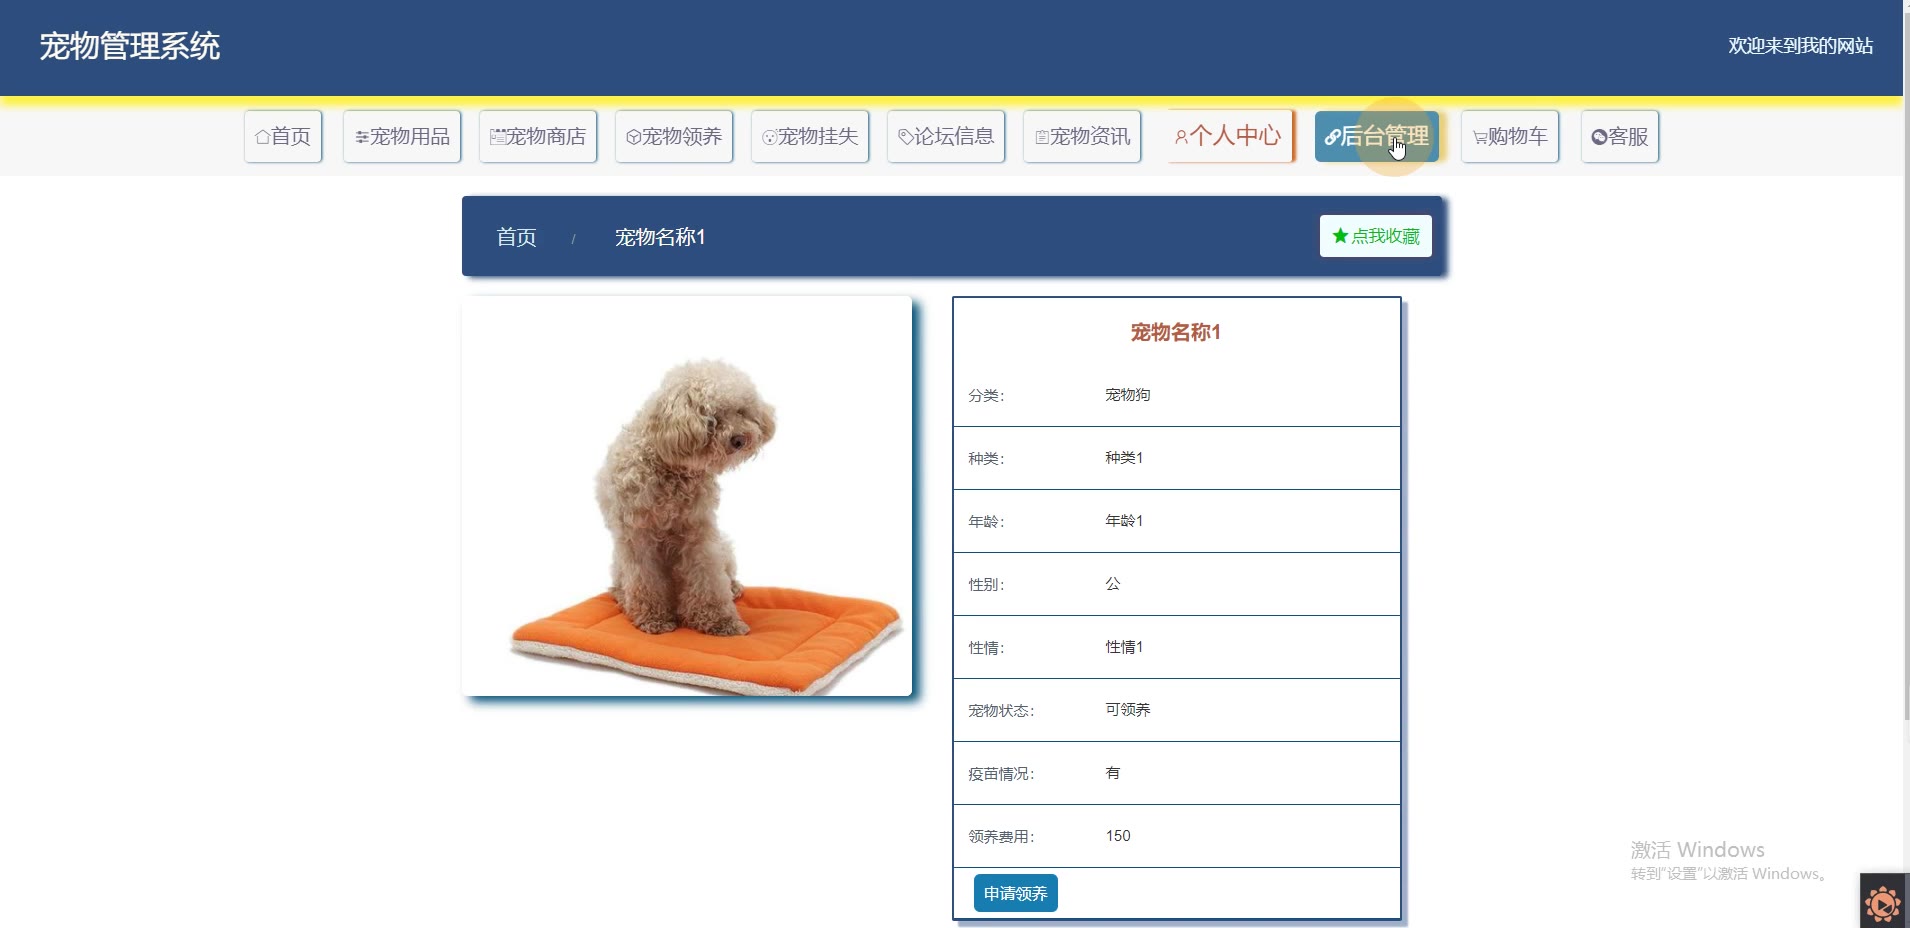Click the star icon 点我收藏 favorite button
Viewport: 1910px width, 928px height.
(x=1340, y=236)
